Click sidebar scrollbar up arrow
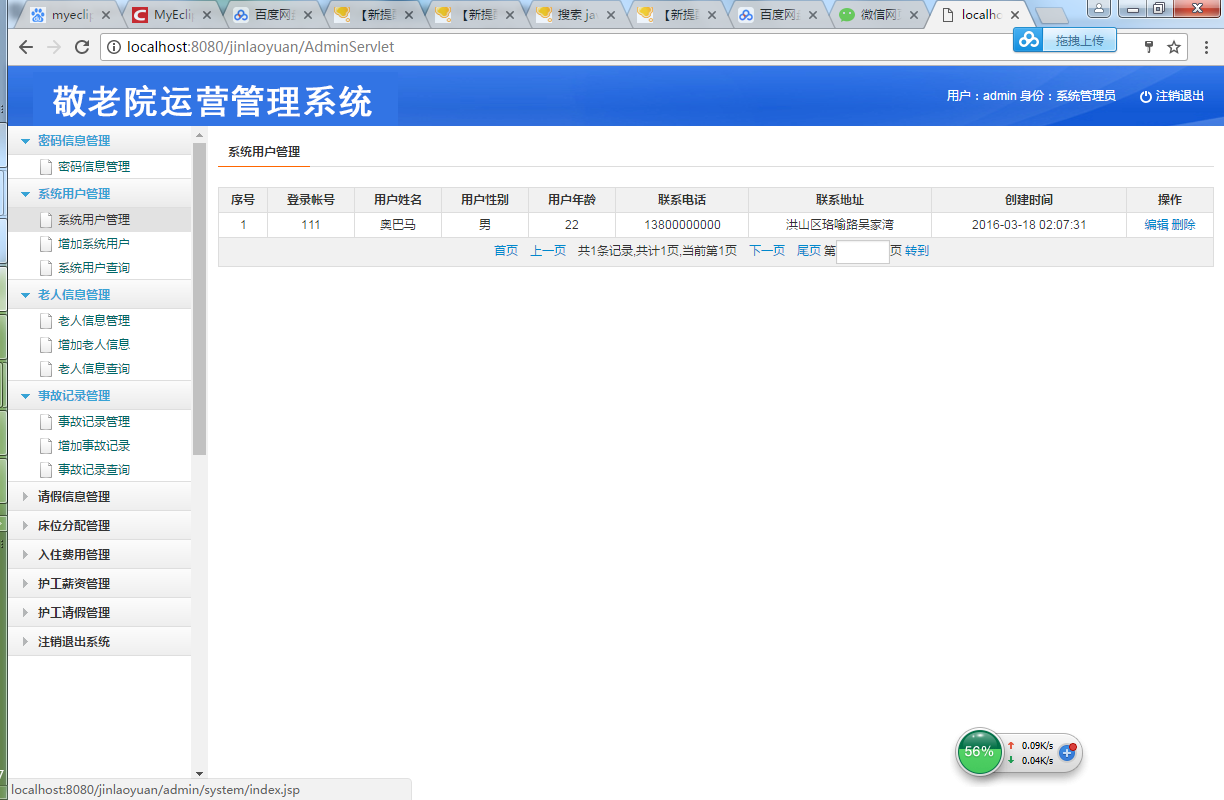The width and height of the screenshot is (1224, 800). coord(199,134)
